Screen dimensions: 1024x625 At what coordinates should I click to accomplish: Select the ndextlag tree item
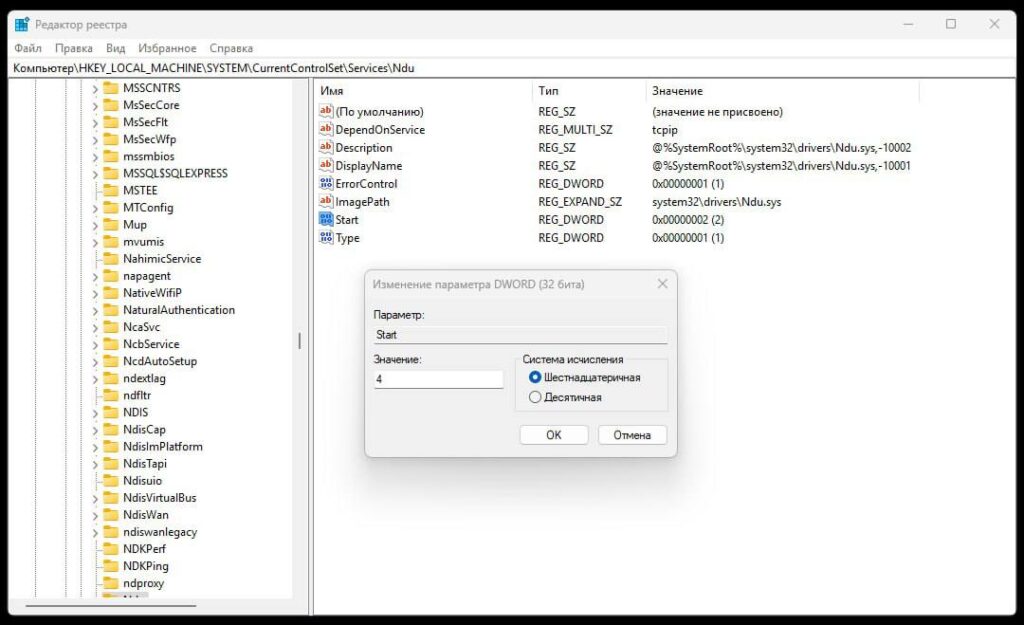(144, 378)
